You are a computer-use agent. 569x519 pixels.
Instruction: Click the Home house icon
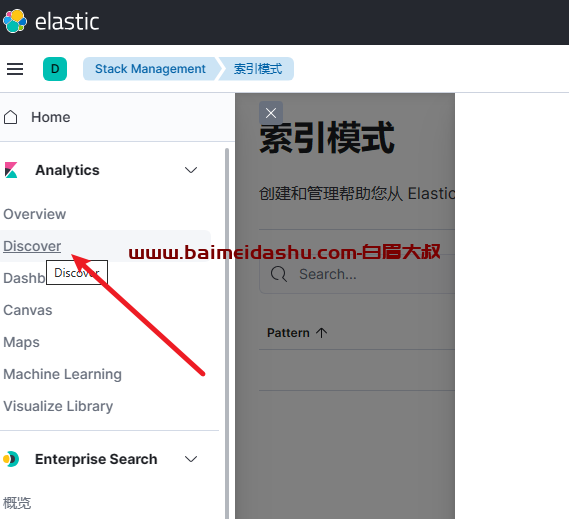tap(11, 117)
